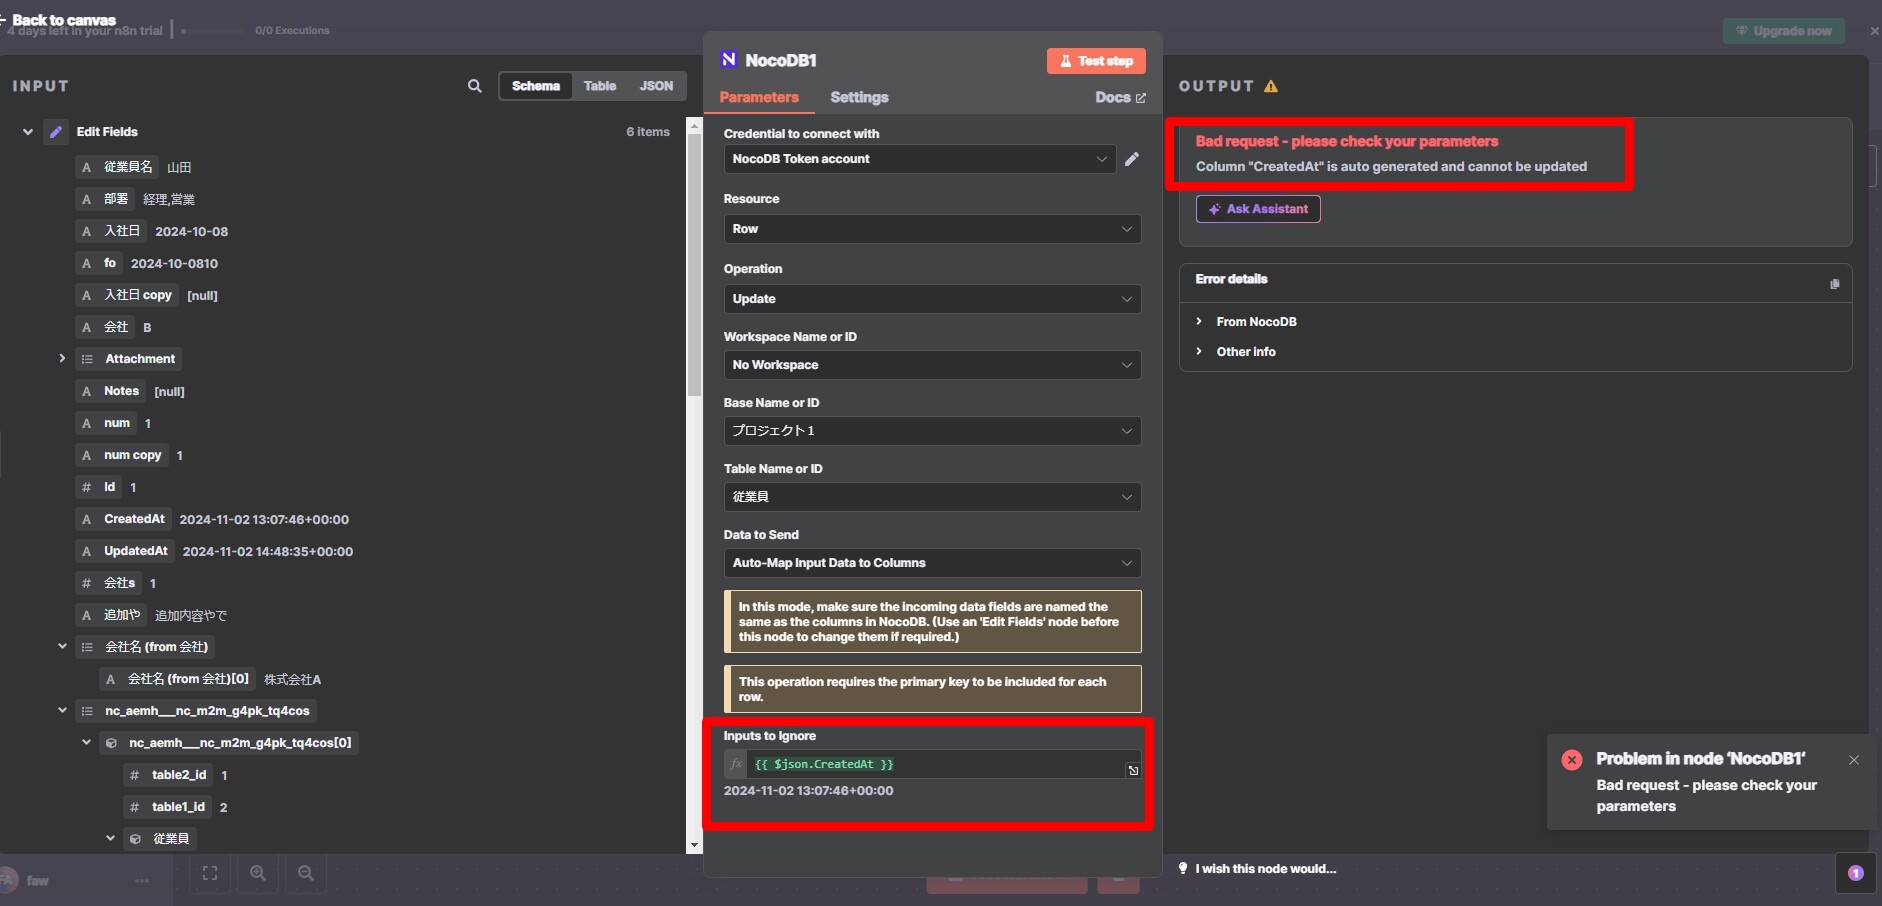Open the Operation dropdown showing Update
Screen dimensions: 1882x906
(x=932, y=299)
